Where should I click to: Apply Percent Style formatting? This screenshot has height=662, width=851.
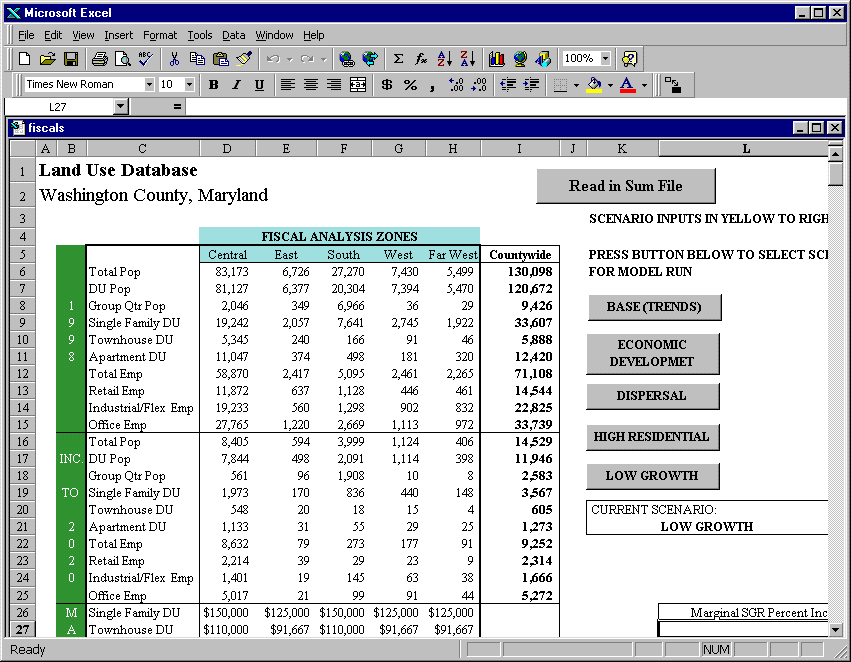coord(410,85)
